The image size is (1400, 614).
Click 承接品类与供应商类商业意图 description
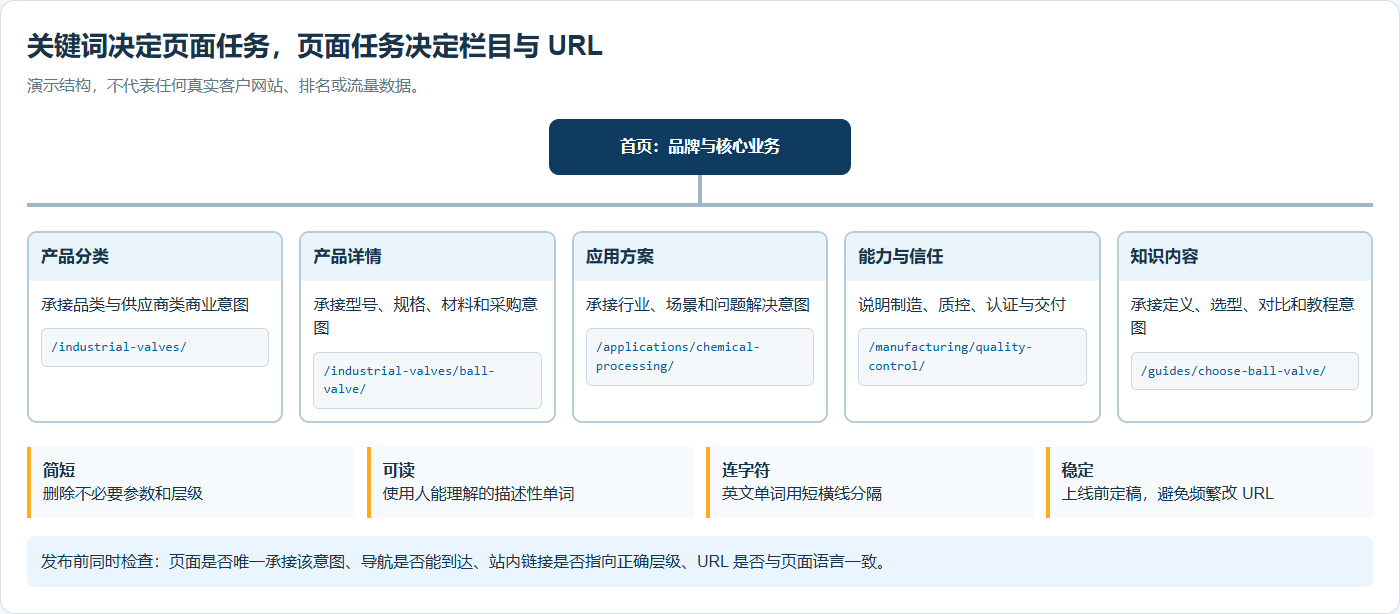[145, 305]
